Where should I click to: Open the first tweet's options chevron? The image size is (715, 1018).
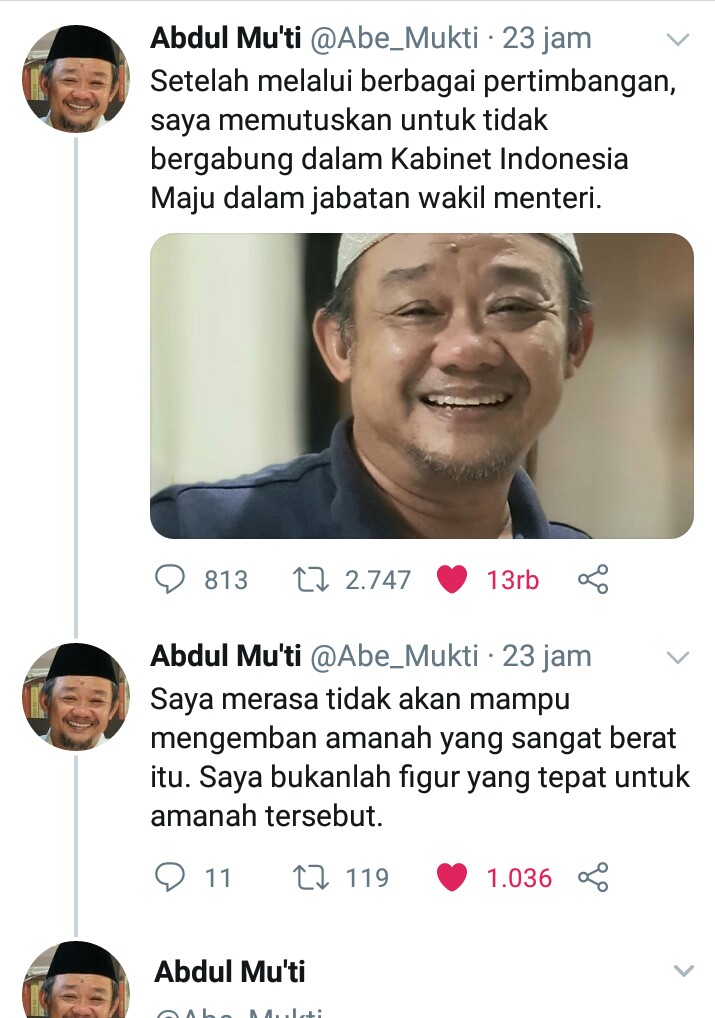point(678,40)
